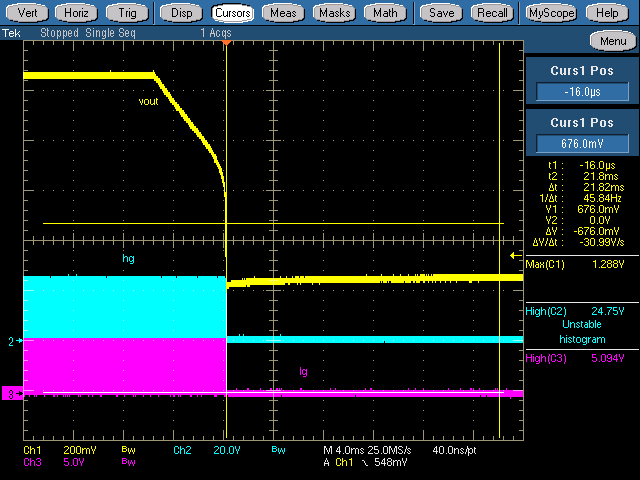Select the Curs1 Pos -16.0µs field
Image resolution: width=640 pixels, height=480 pixels.
pos(582,92)
